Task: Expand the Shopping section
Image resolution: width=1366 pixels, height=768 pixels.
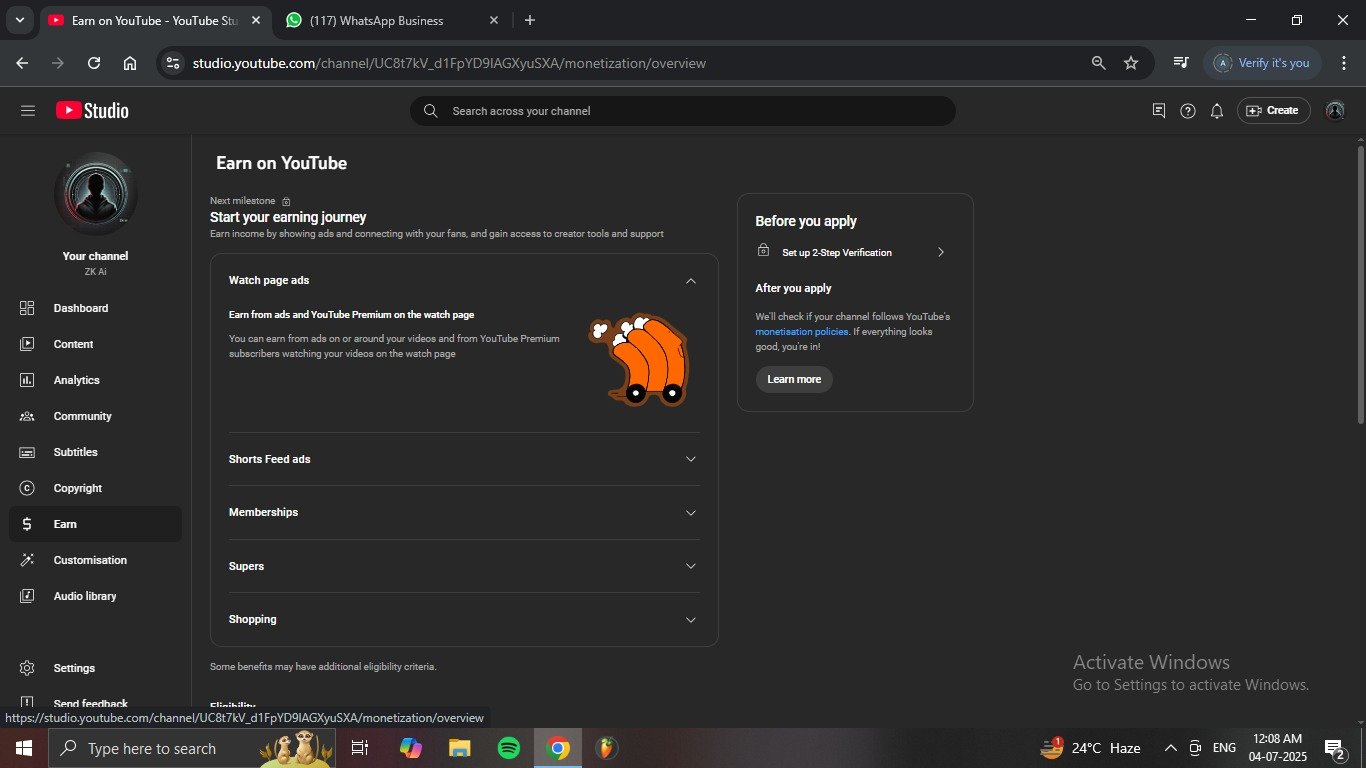Action: tap(690, 620)
